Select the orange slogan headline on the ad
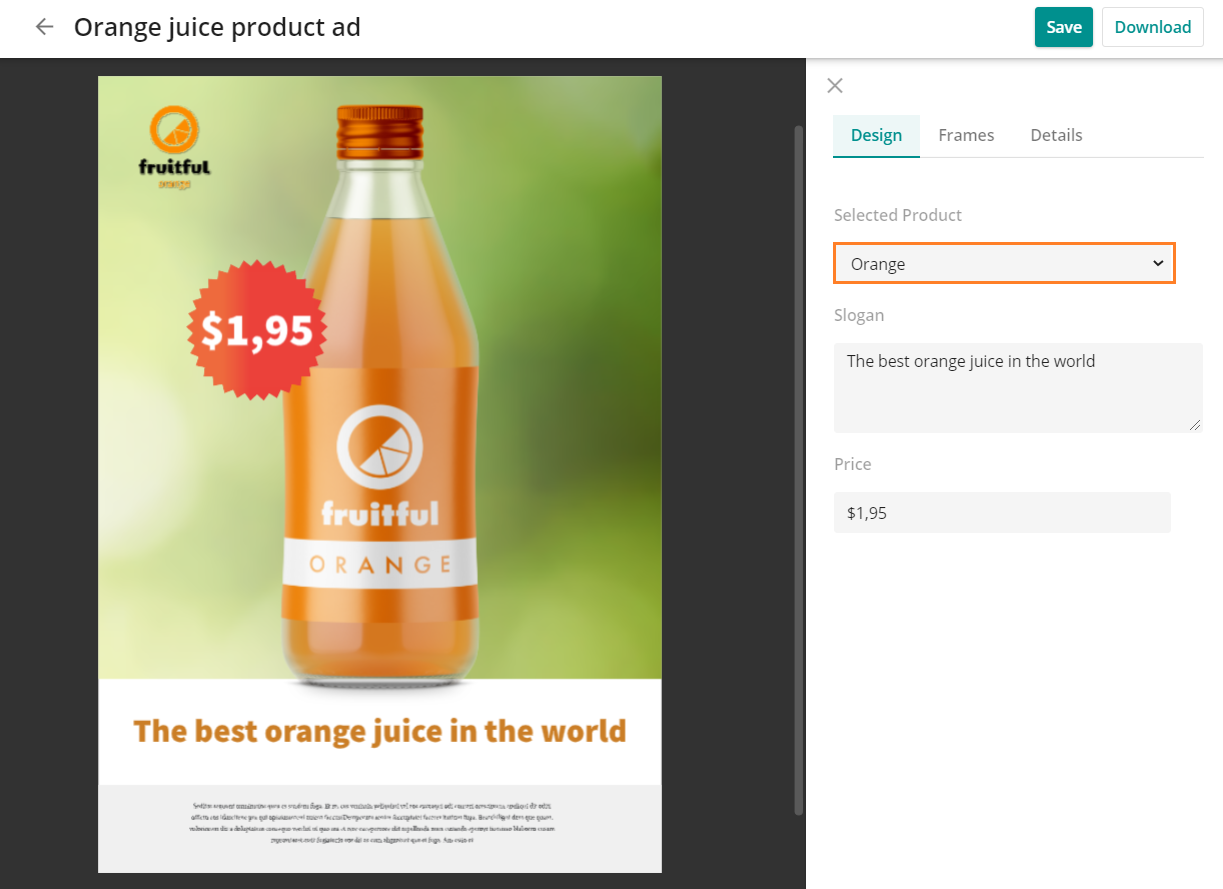Screen dimensions: 1223x889 [x=380, y=731]
